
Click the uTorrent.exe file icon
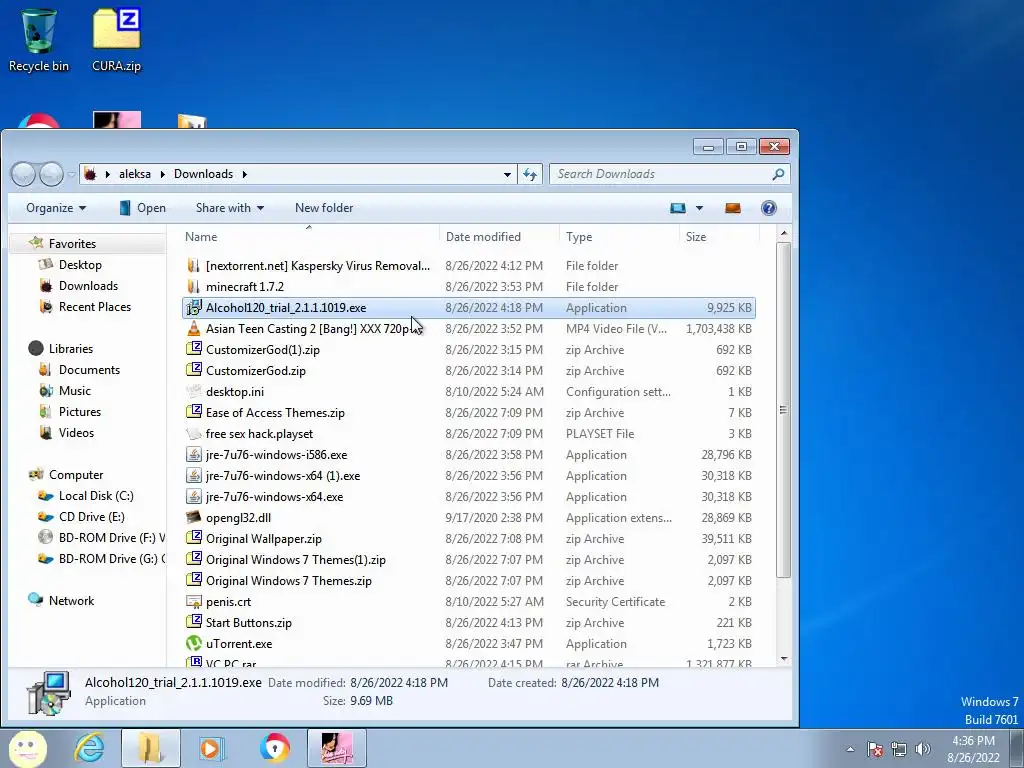point(193,644)
